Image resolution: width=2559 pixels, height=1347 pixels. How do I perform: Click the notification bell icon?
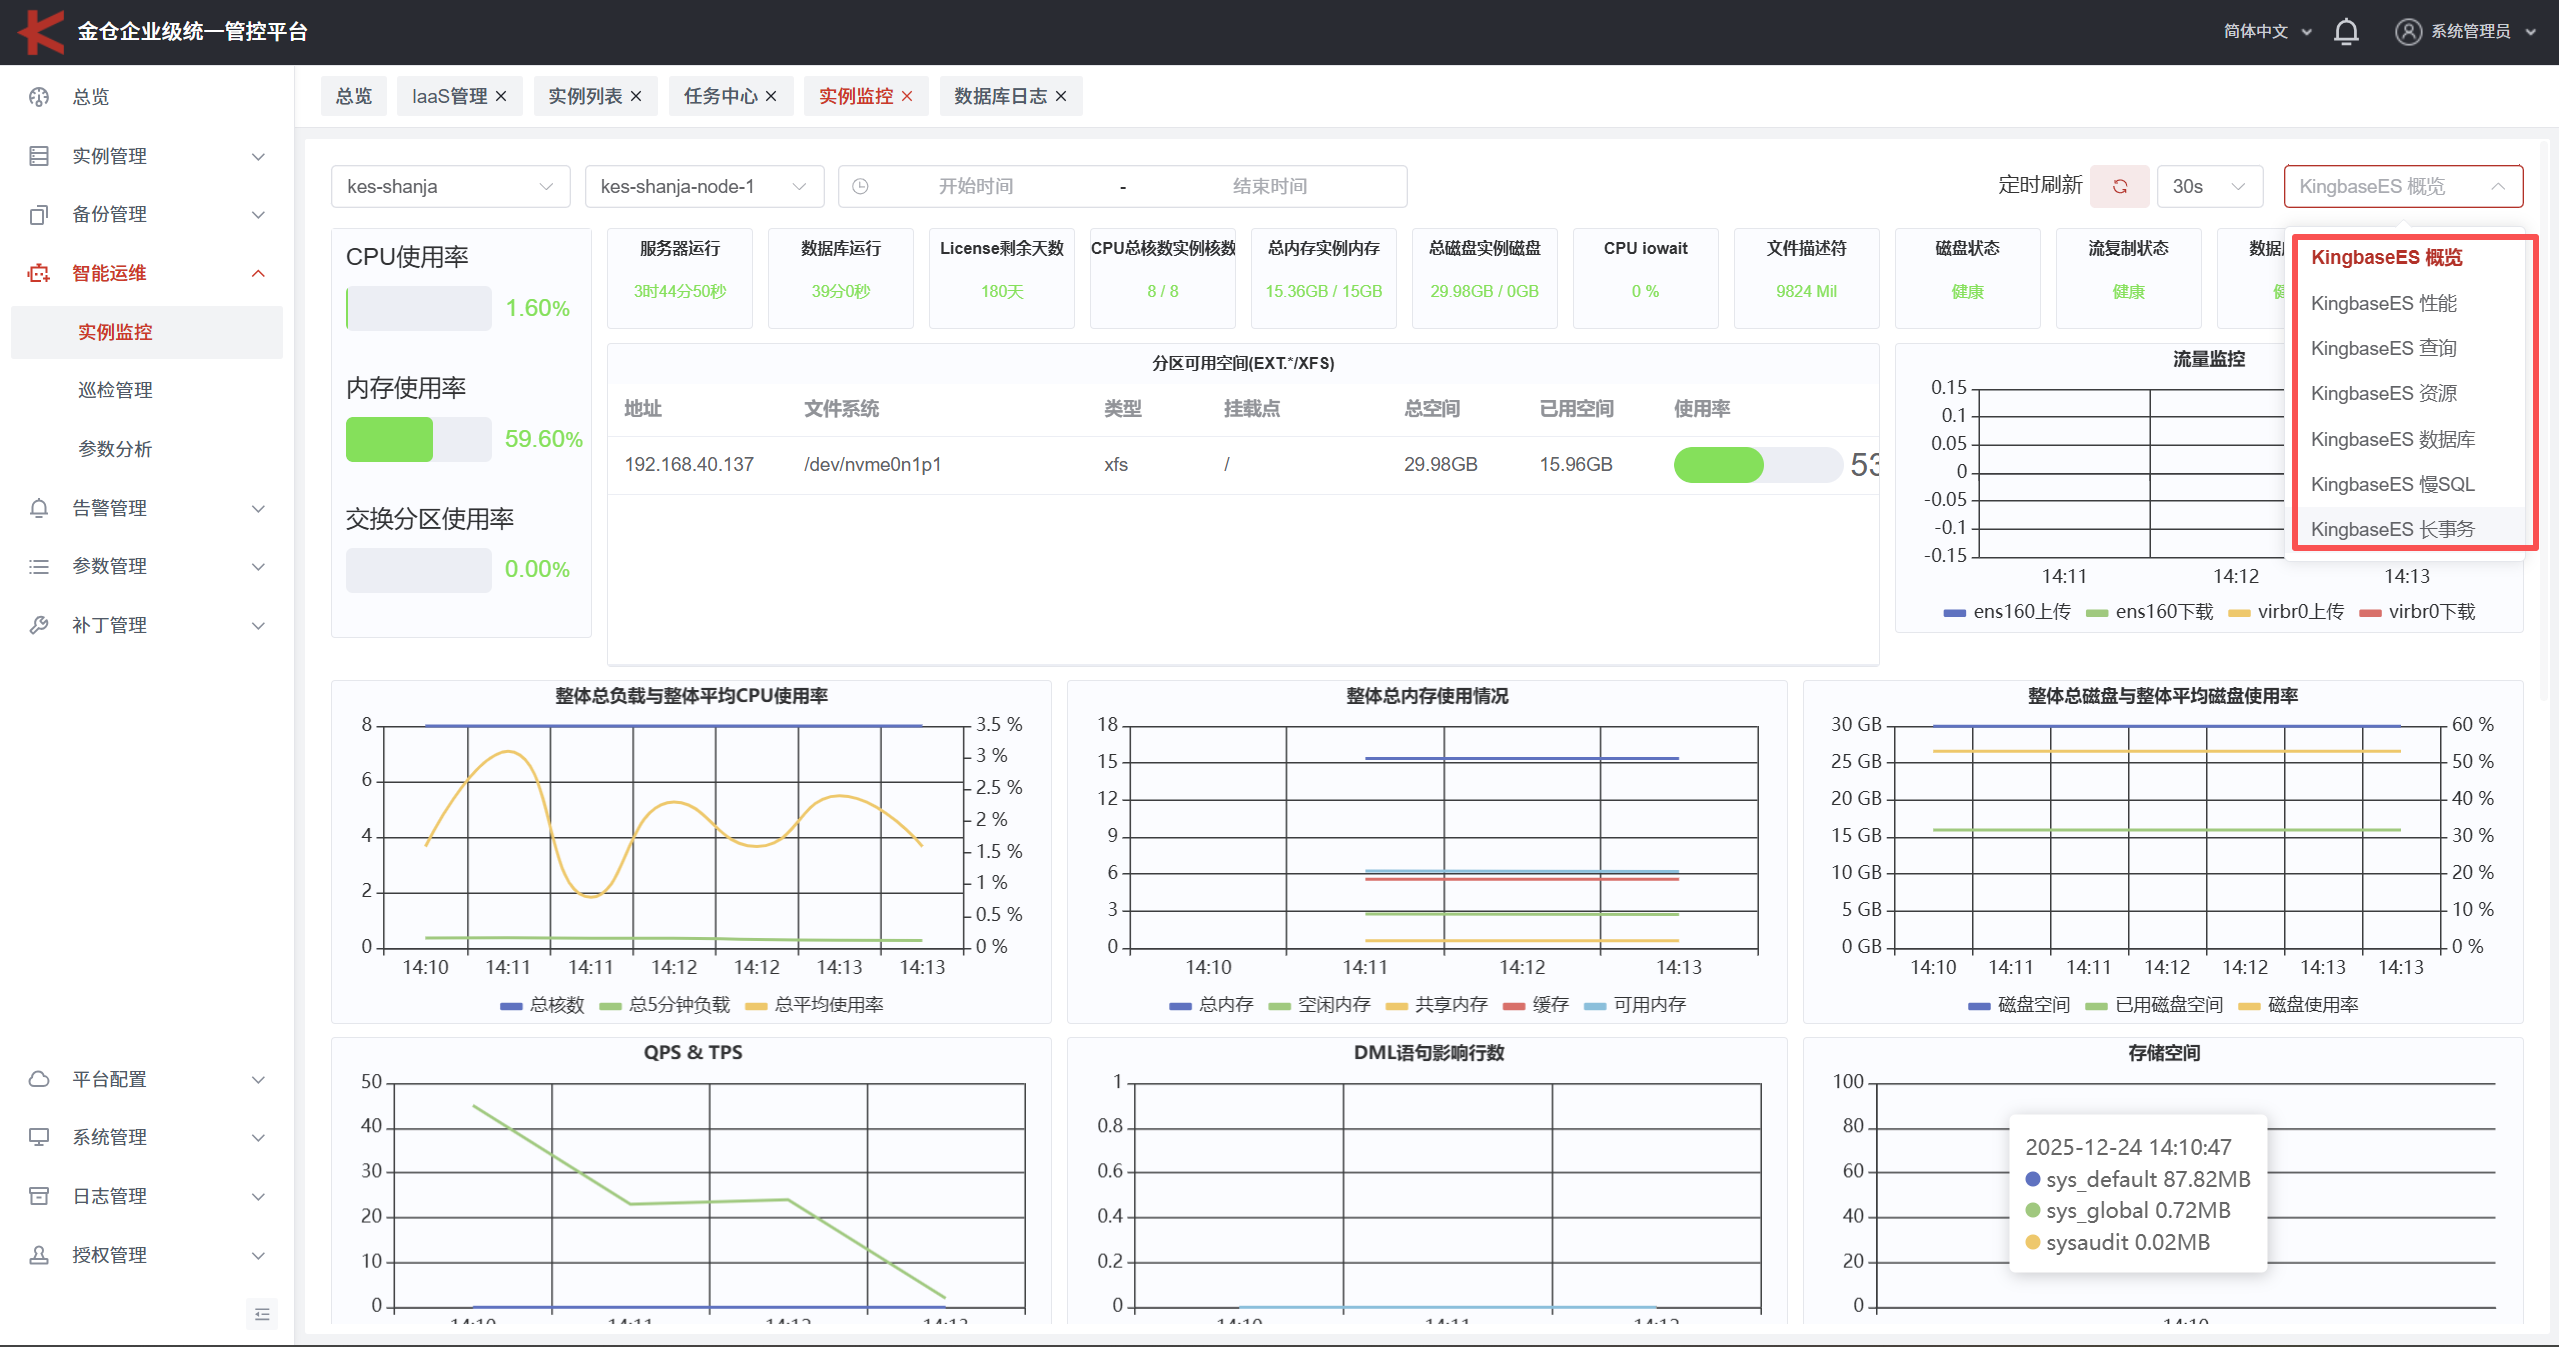click(2345, 32)
